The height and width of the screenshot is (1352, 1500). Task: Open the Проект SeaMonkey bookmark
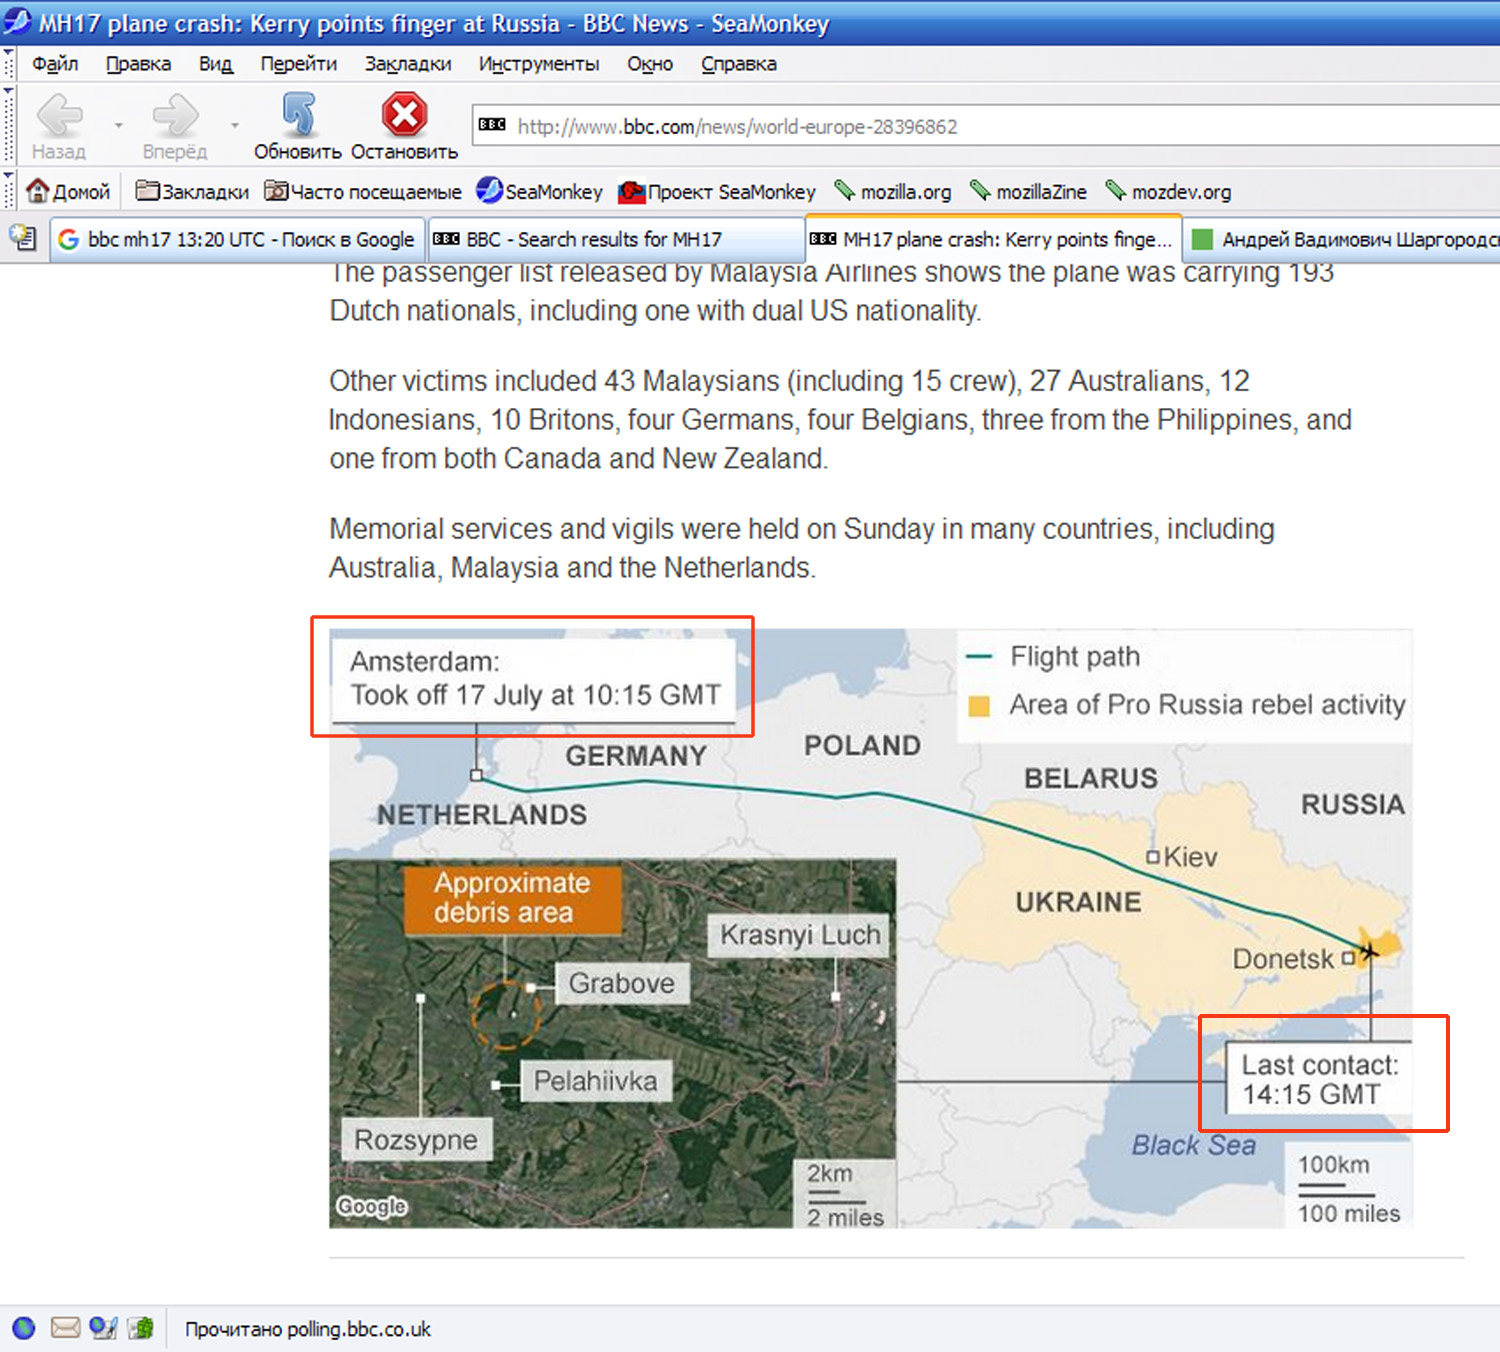(717, 191)
